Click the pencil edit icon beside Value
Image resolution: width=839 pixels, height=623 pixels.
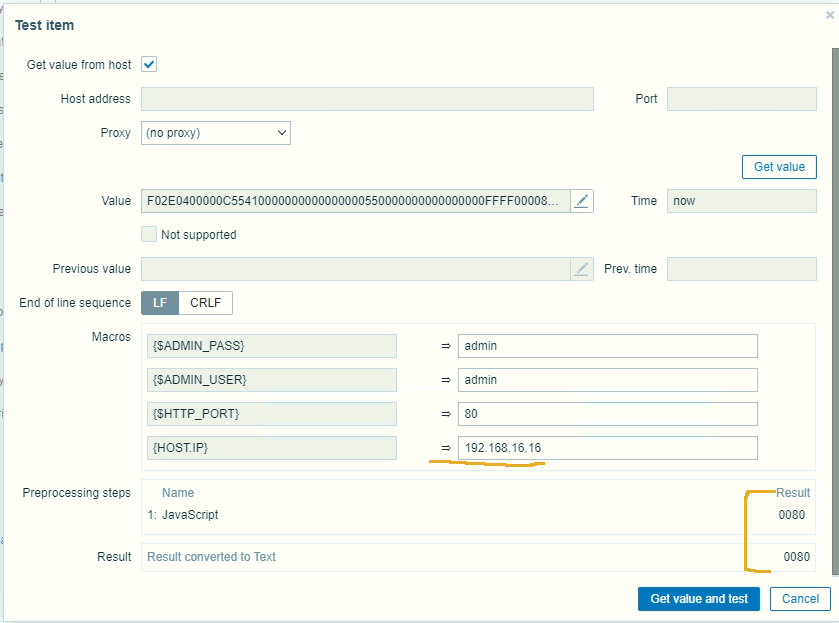[x=582, y=201]
